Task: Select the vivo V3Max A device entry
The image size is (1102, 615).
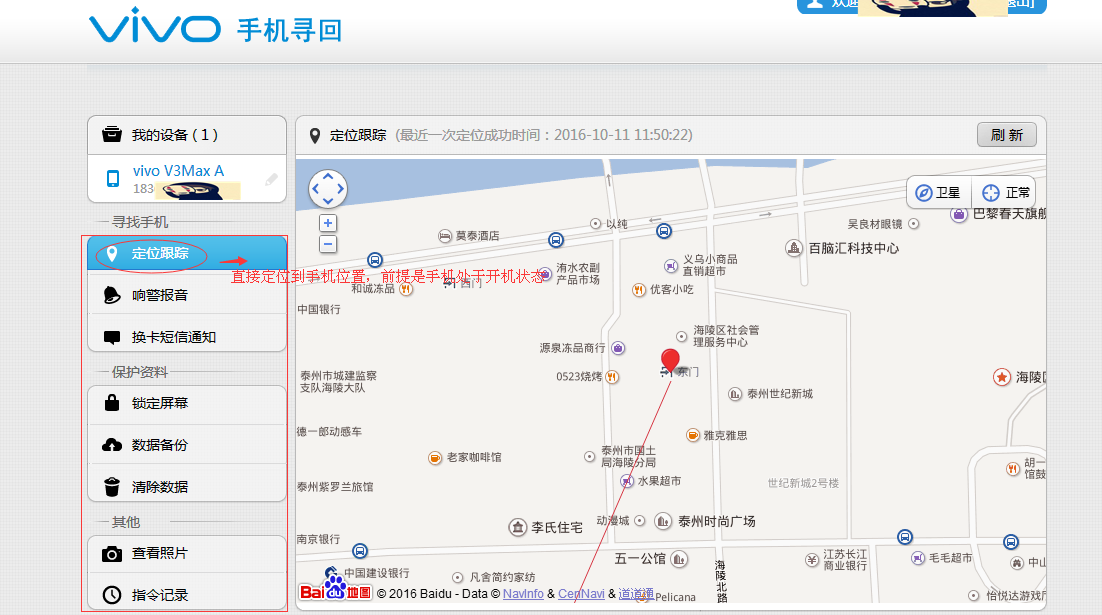Action: coord(178,170)
